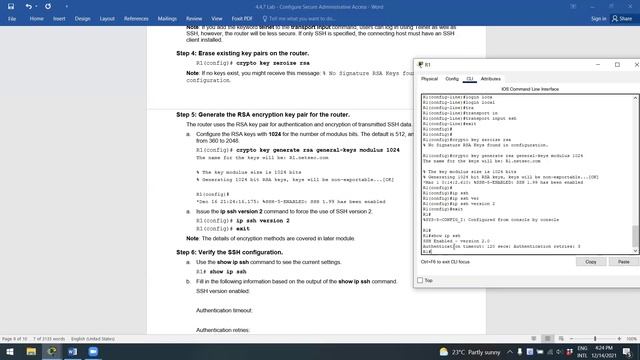Open Packet Tracer from the taskbar
The height and width of the screenshot is (360, 640).
coord(52,351)
